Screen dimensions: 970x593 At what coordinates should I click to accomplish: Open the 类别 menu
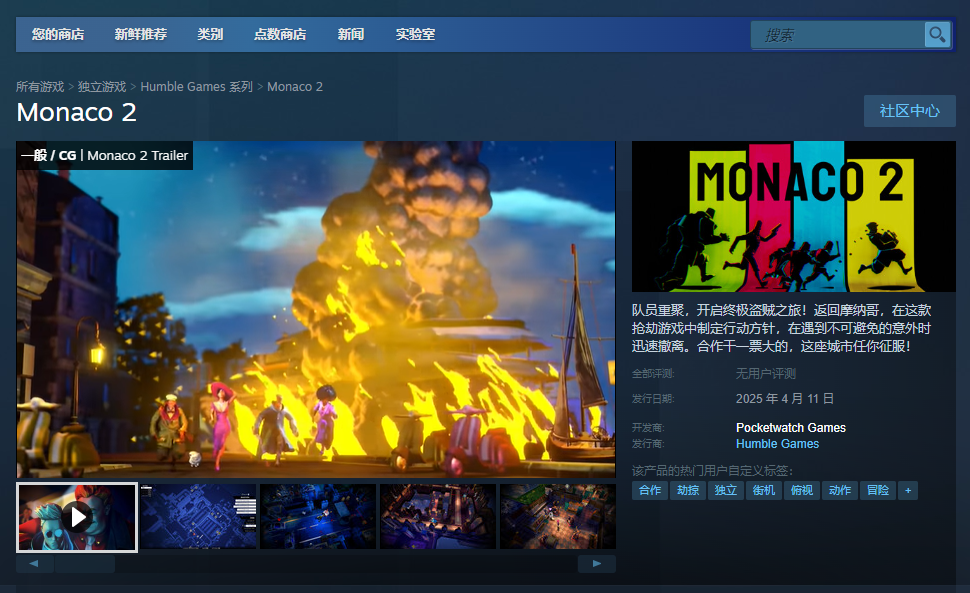210,35
